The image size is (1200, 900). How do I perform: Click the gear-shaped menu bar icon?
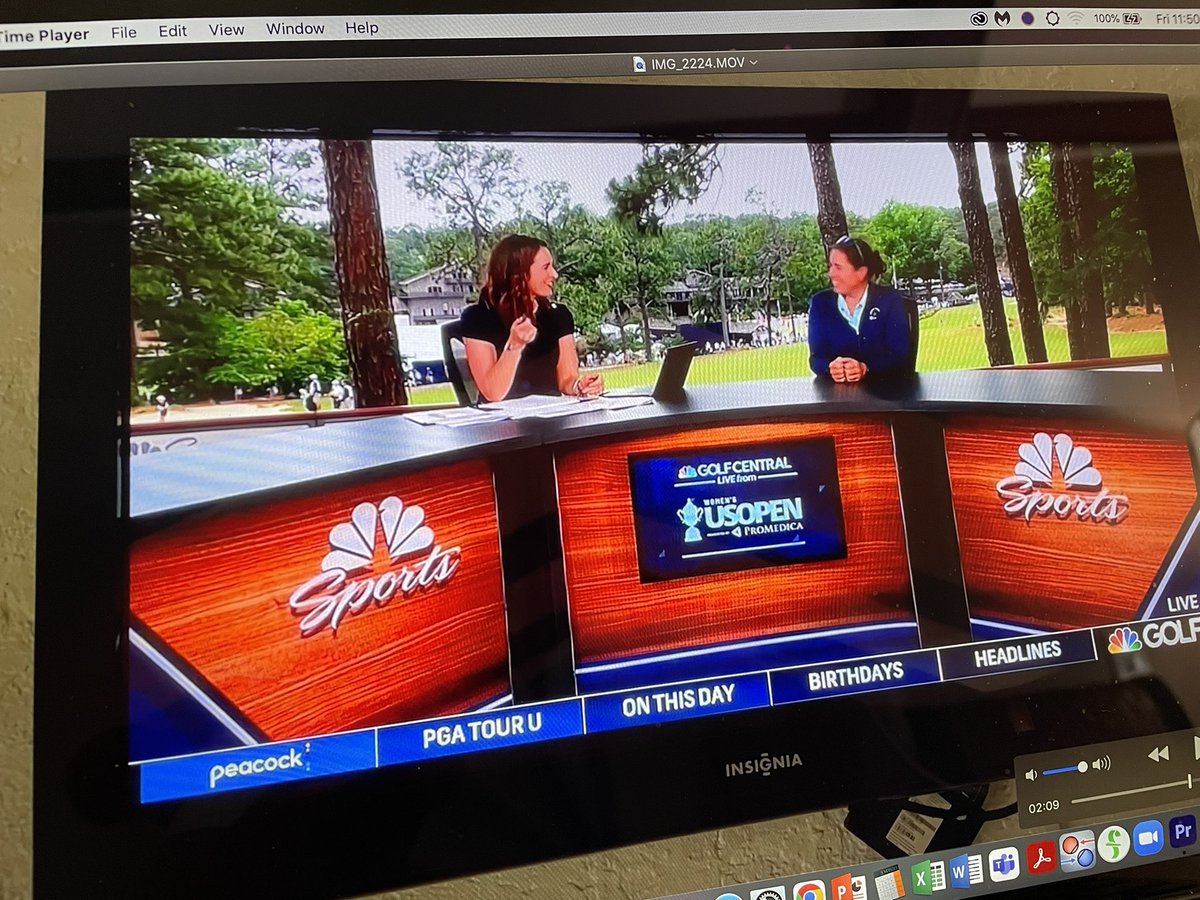coord(1052,18)
